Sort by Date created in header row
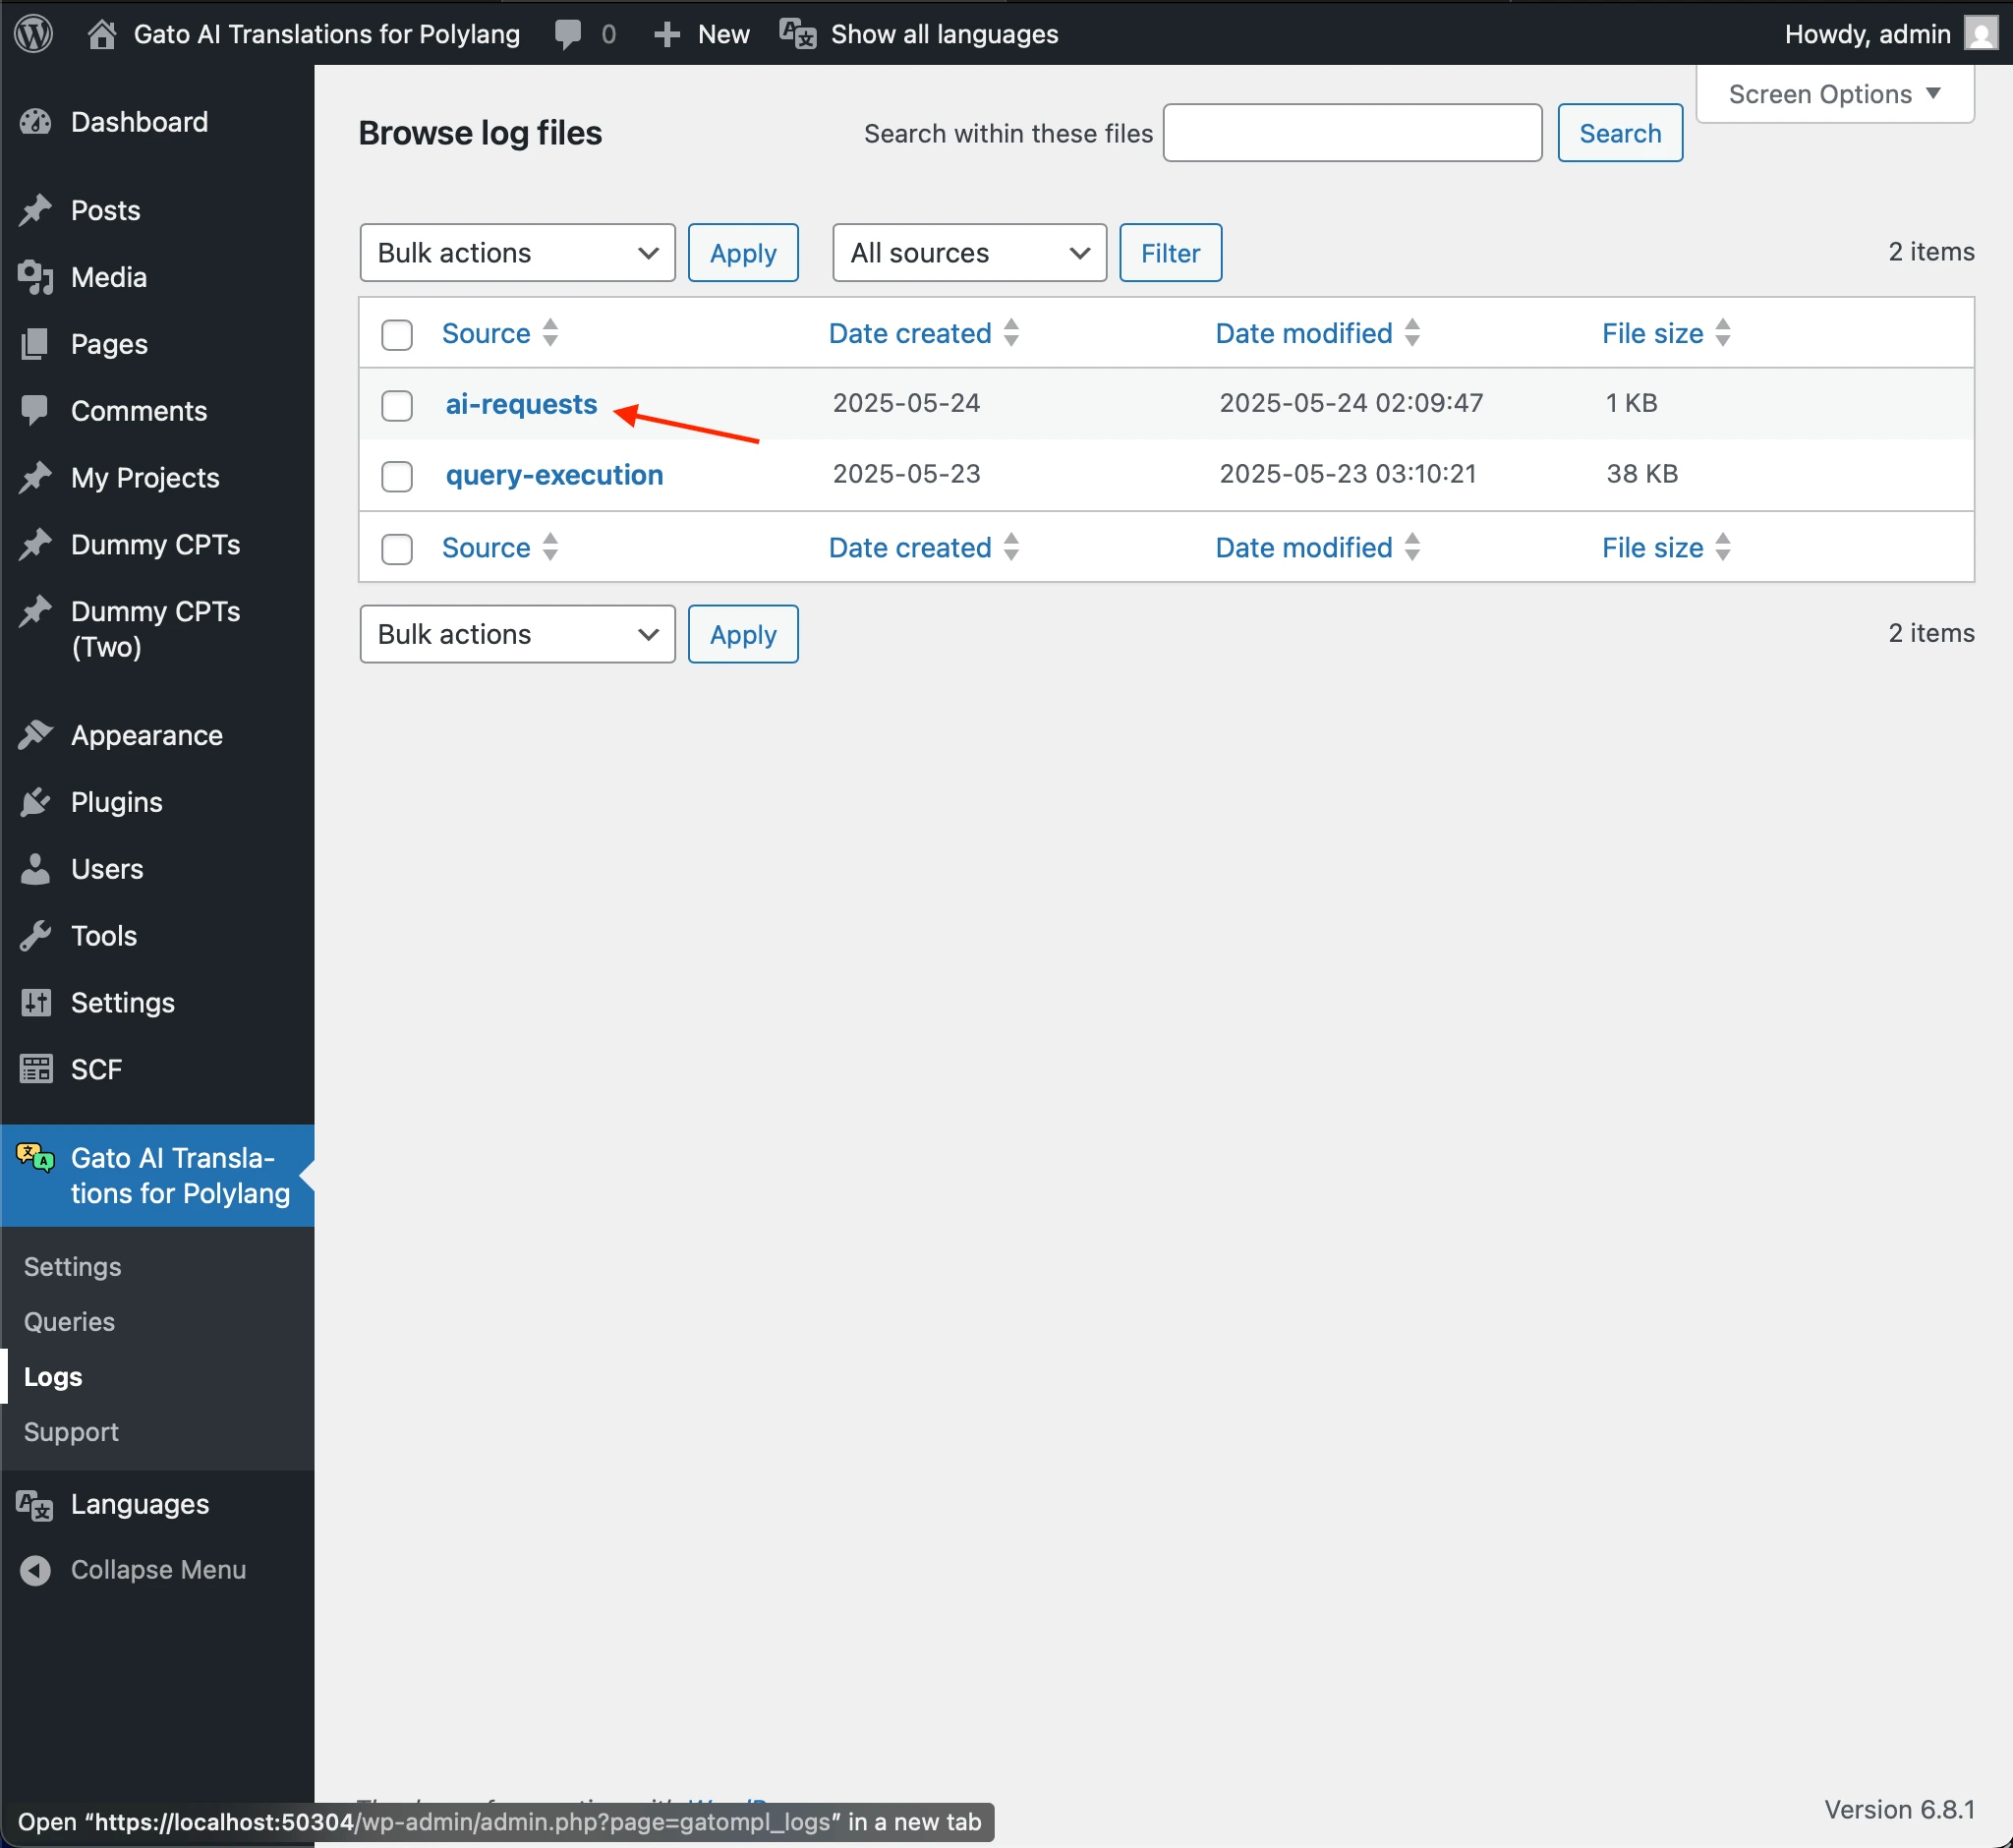Screen dimensions: 2013x1848 pos(924,333)
